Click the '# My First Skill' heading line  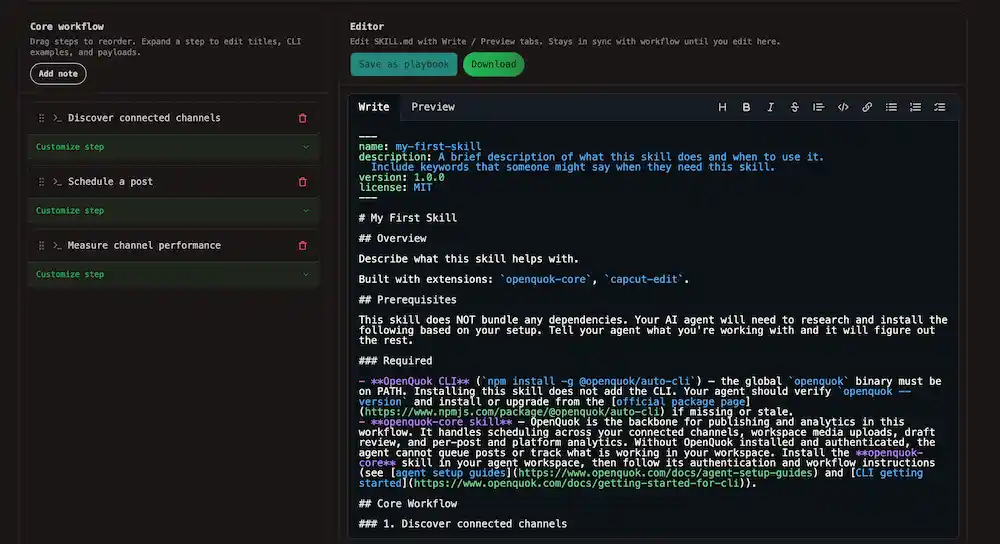tap(408, 218)
